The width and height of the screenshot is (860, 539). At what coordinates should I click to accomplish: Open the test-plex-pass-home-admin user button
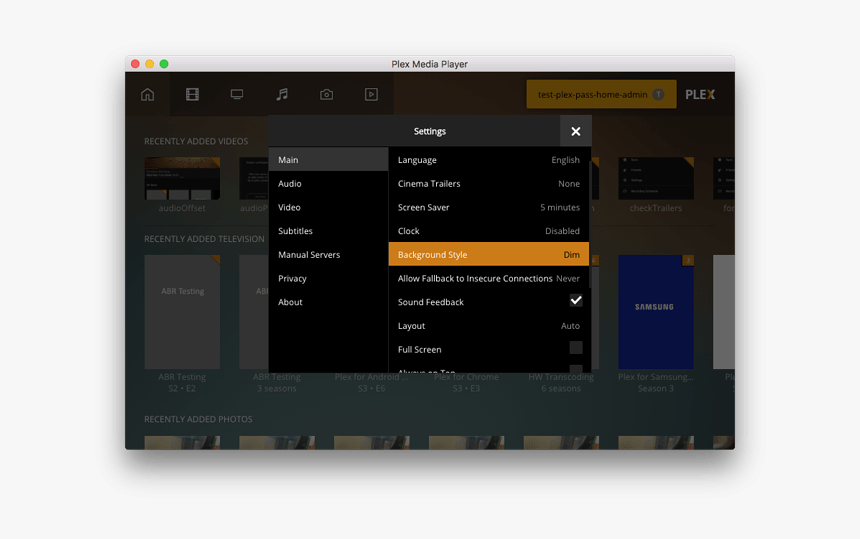click(x=601, y=95)
